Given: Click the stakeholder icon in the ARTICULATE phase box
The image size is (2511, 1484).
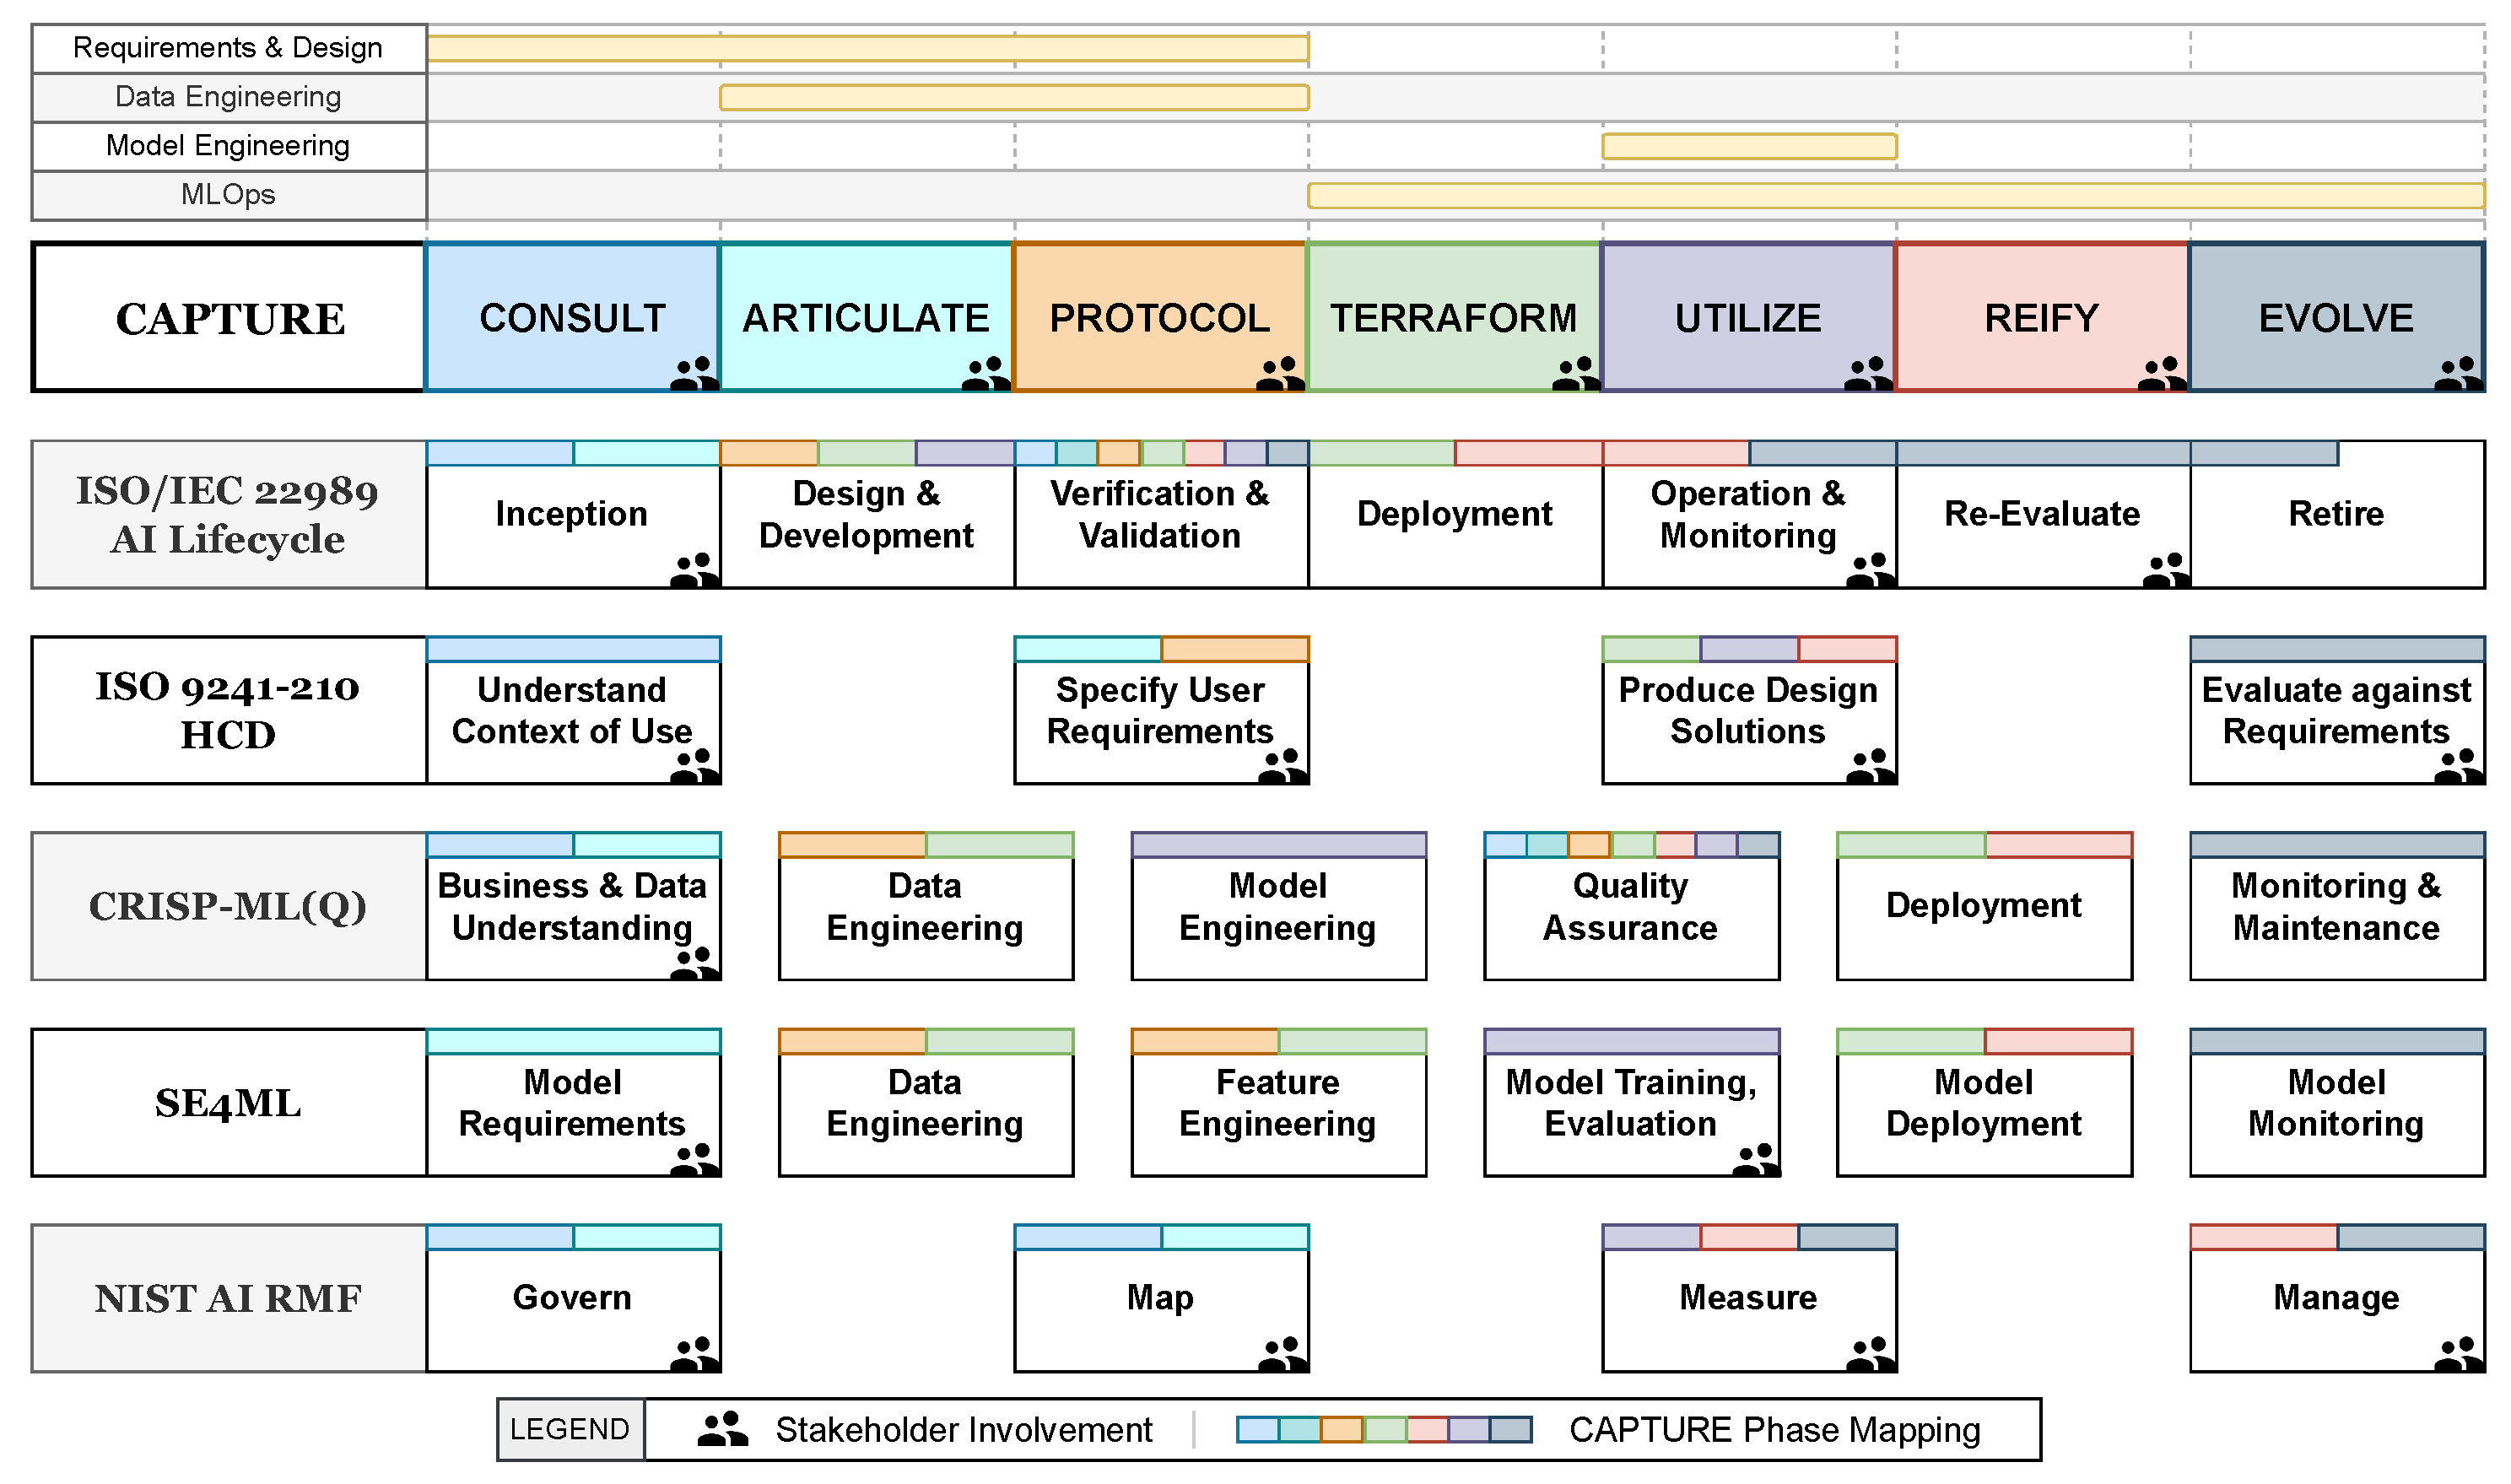Looking at the screenshot, I should [x=985, y=373].
